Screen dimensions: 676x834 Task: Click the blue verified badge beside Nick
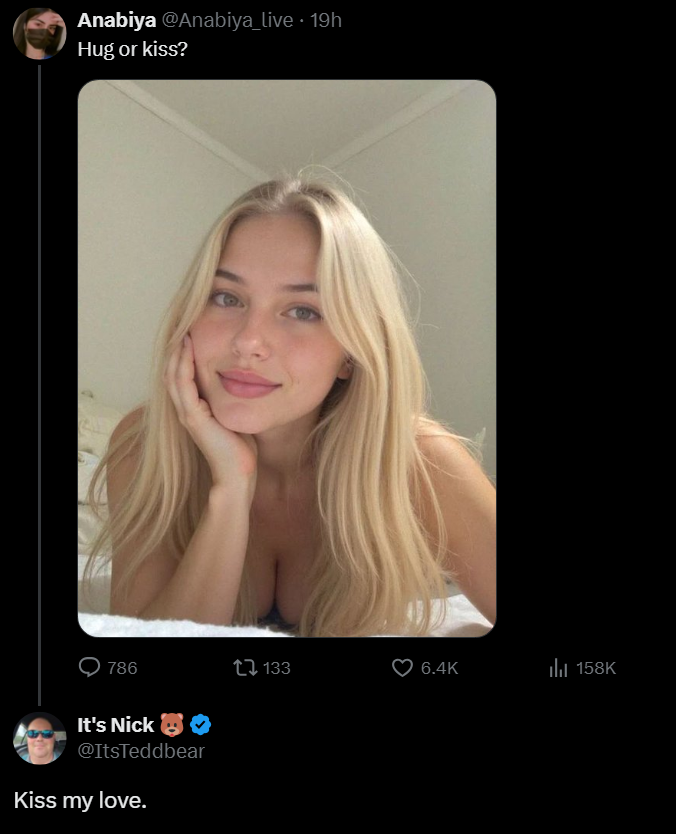(200, 725)
